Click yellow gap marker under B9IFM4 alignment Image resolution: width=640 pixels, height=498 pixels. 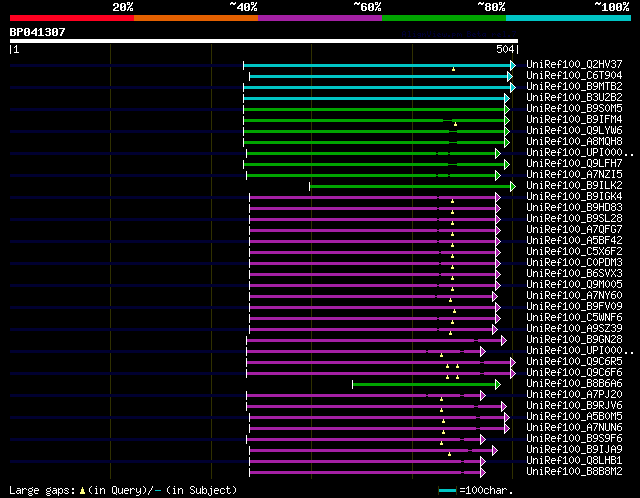click(455, 124)
